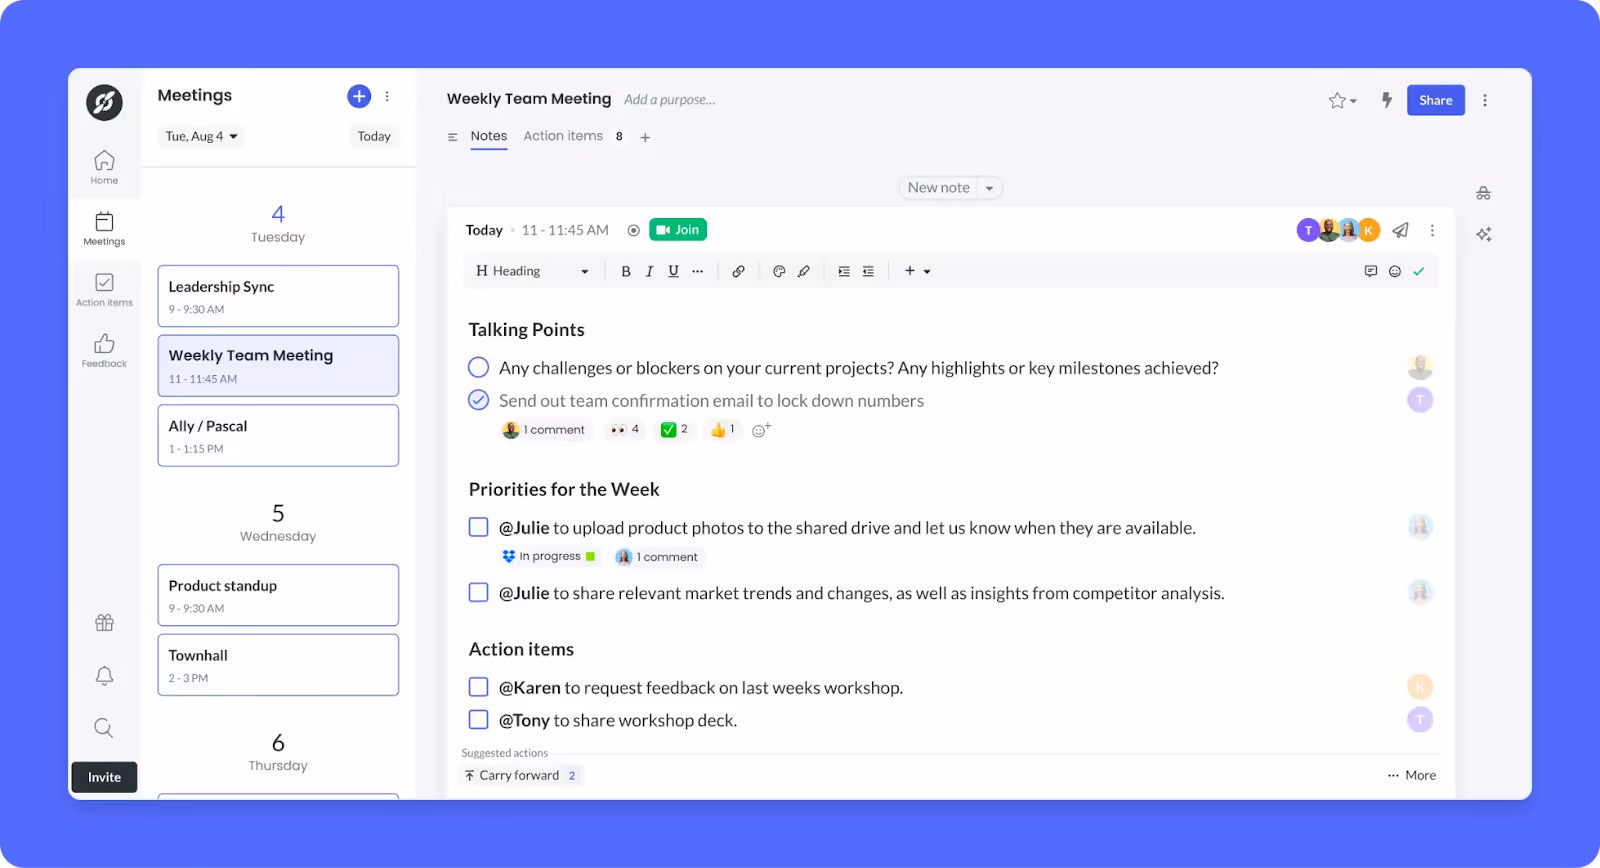1600x868 pixels.
Task: Open the text color palette icon
Action: coord(779,271)
